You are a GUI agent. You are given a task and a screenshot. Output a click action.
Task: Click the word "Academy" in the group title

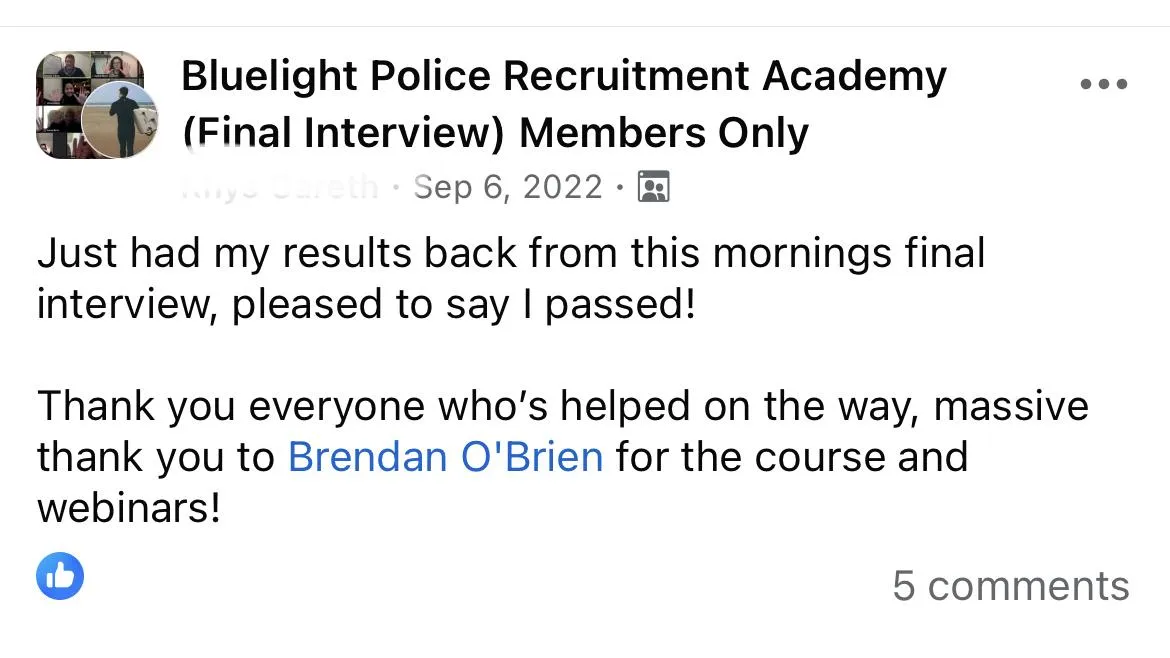tap(854, 77)
